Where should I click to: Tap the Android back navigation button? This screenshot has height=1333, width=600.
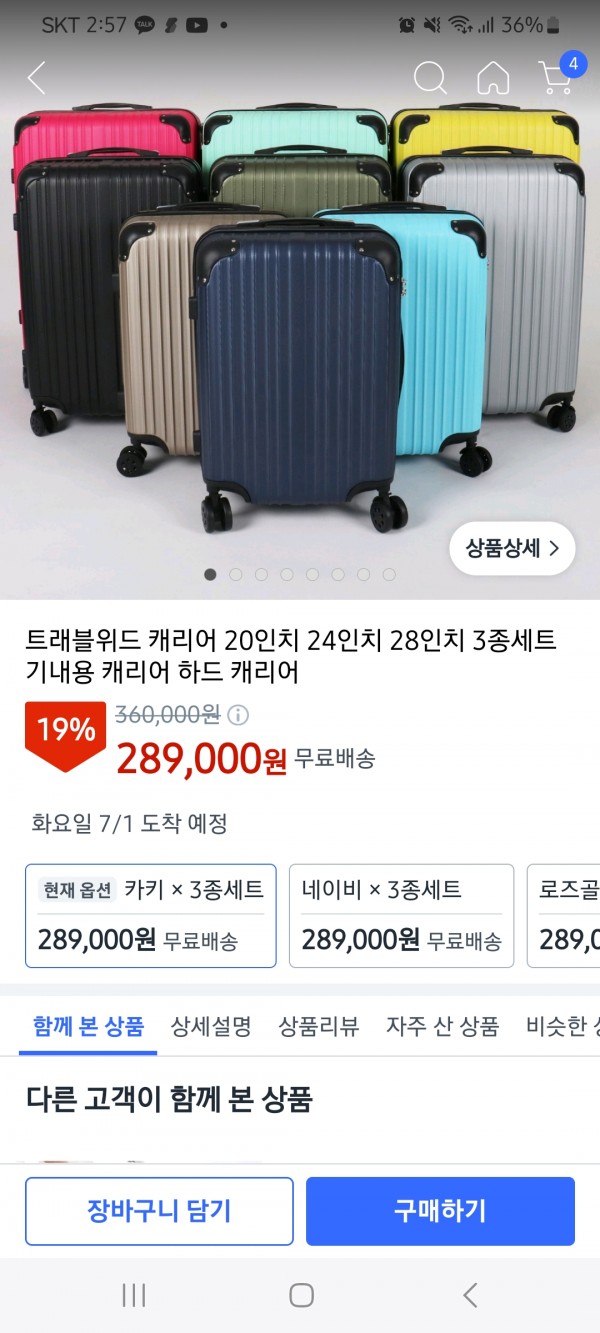470,1295
